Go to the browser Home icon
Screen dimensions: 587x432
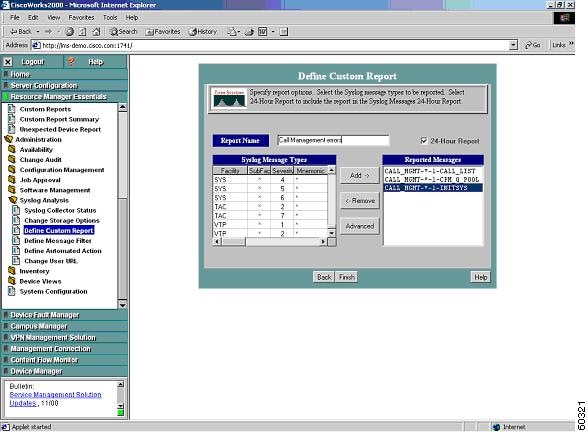[x=96, y=32]
